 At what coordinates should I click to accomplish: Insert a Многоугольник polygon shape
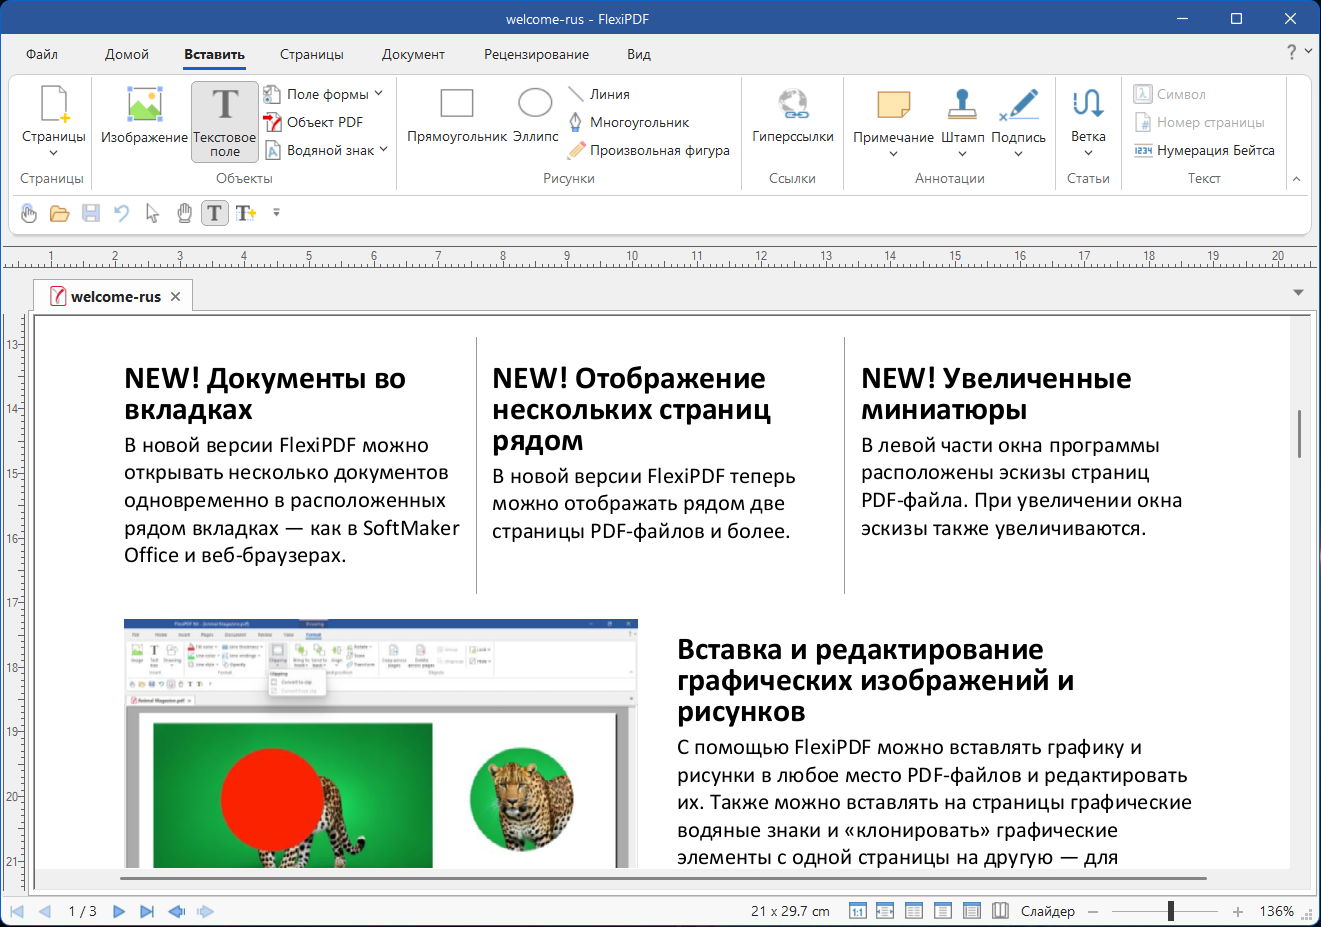point(629,122)
